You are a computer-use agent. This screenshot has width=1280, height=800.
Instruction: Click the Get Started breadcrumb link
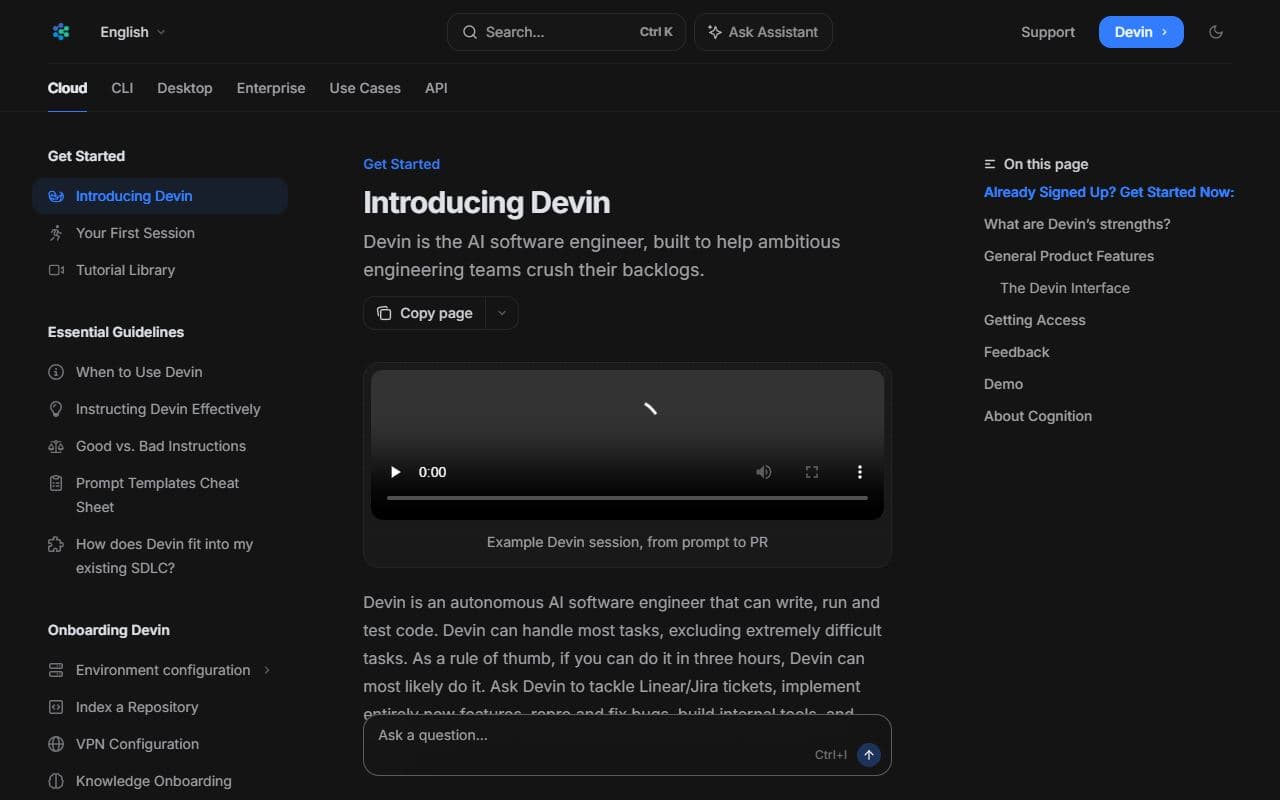pos(401,164)
